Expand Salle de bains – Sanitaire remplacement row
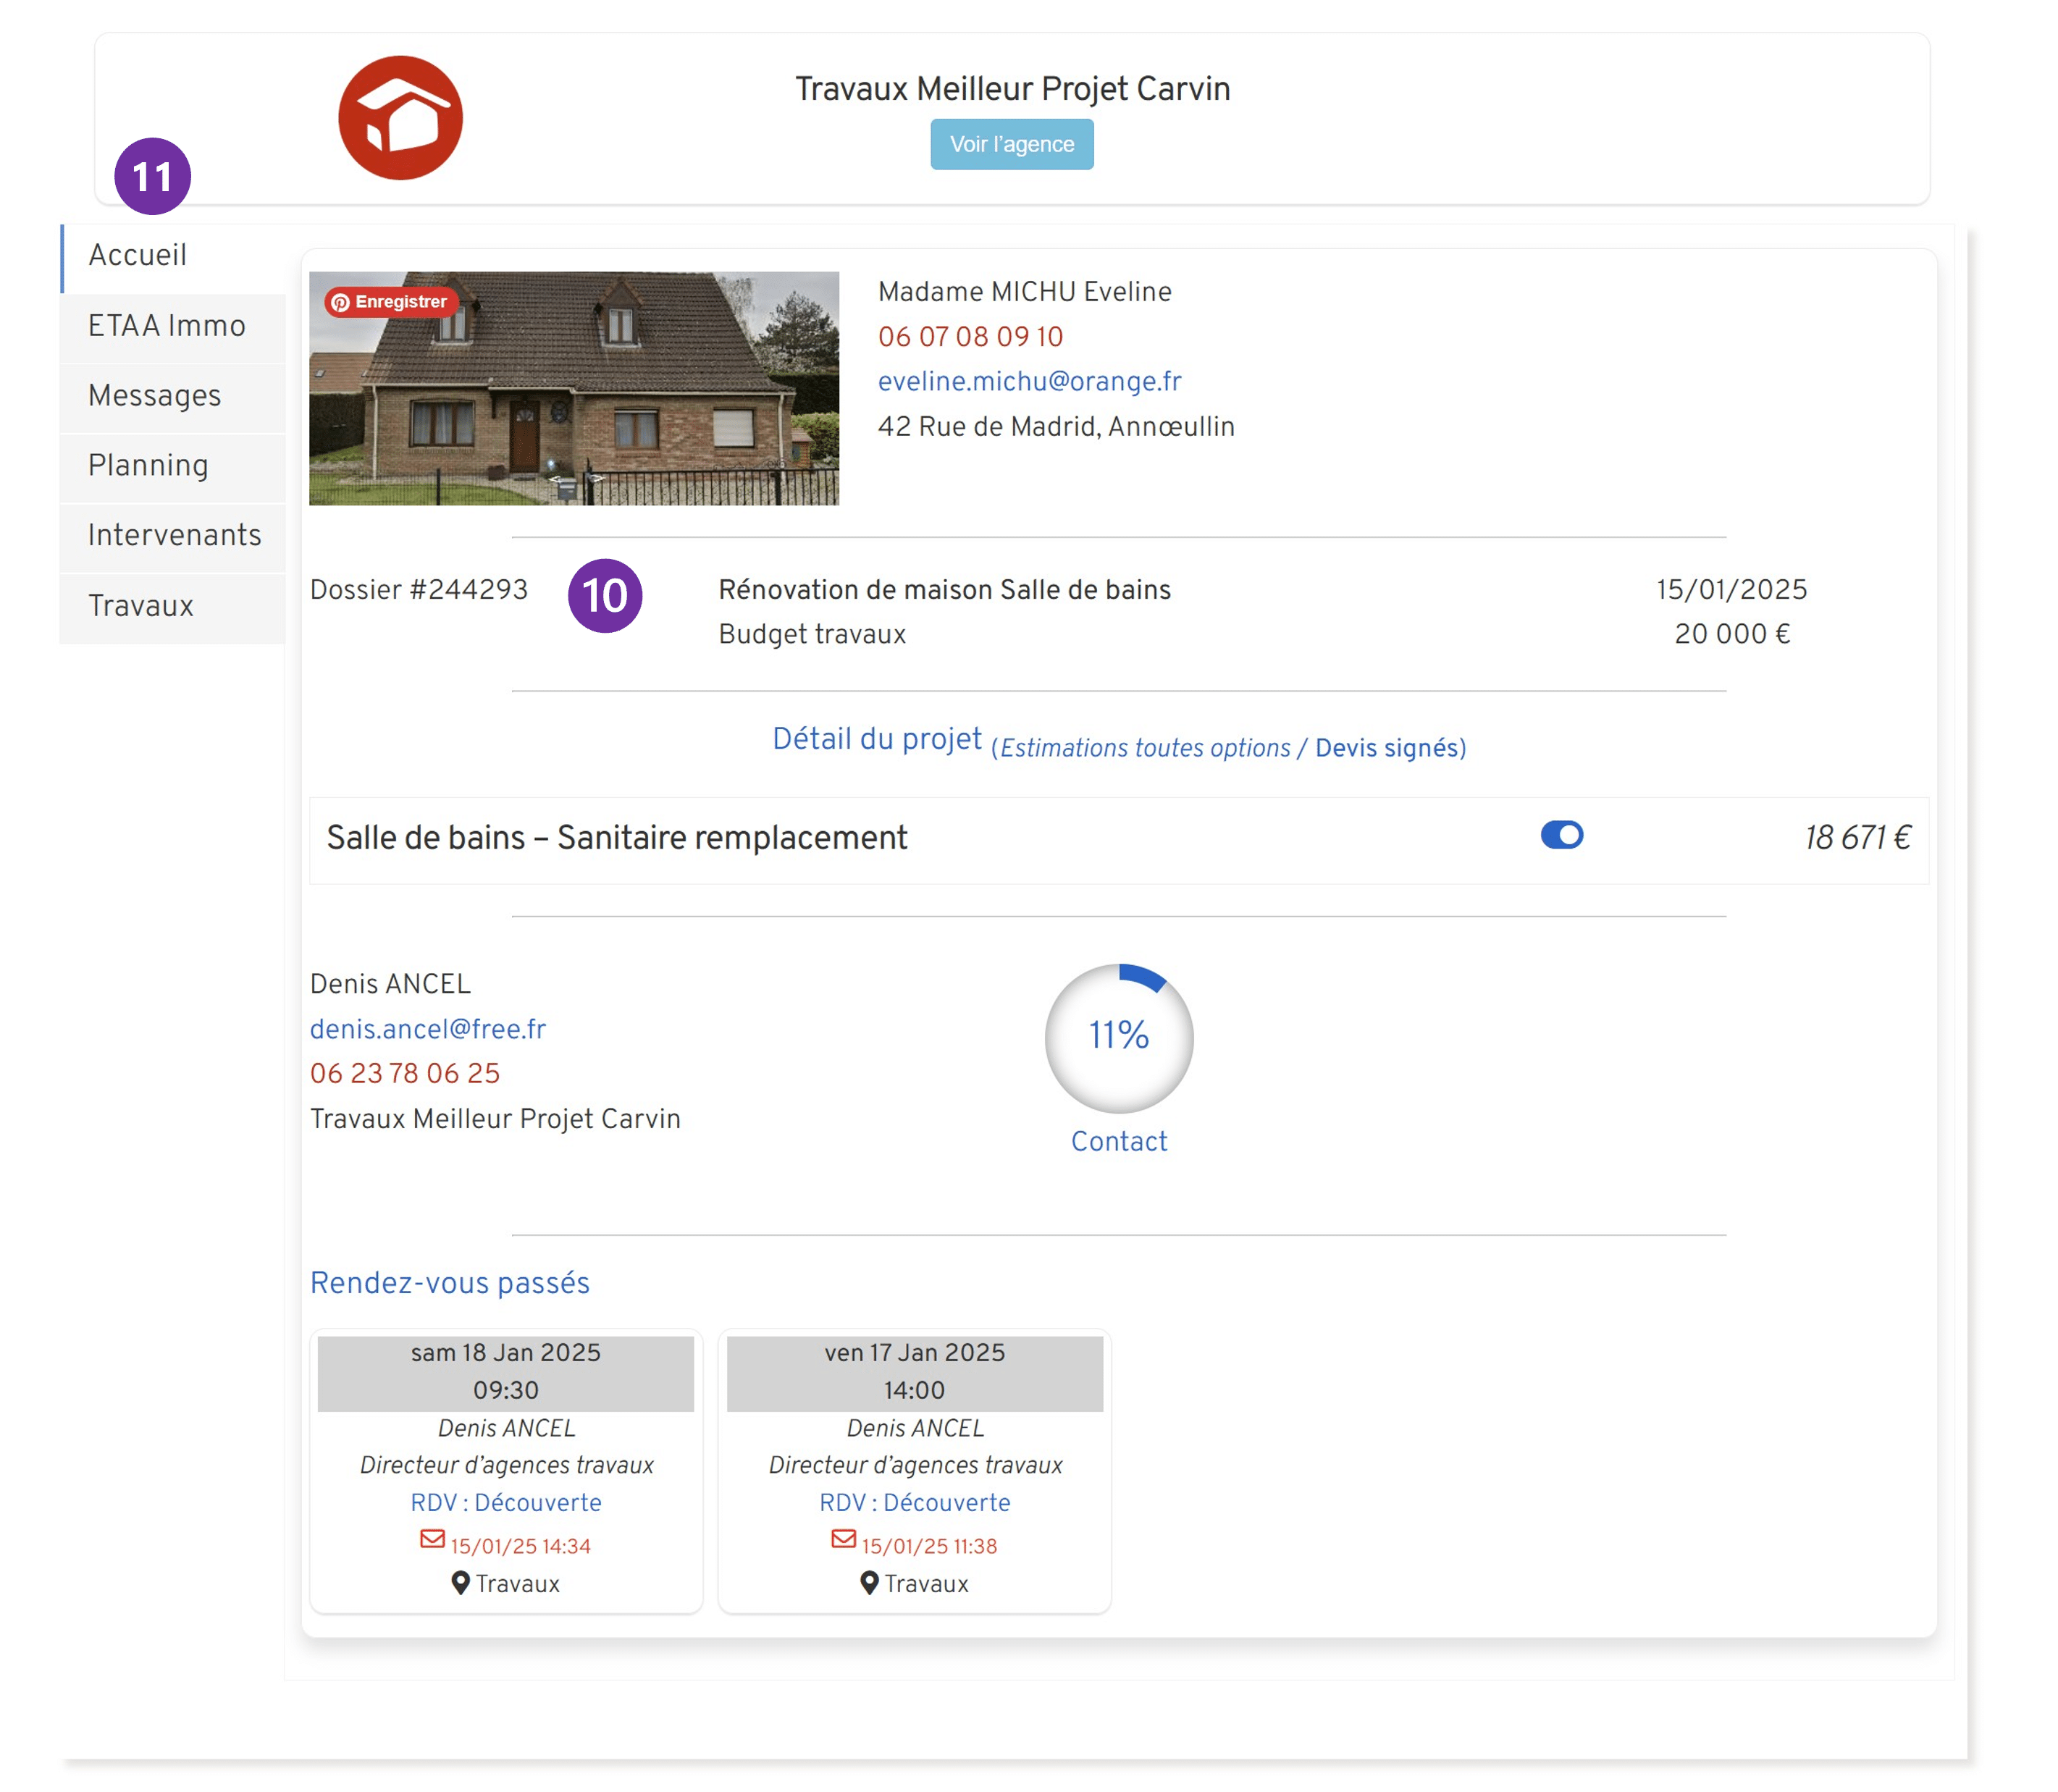Image resolution: width=2058 pixels, height=1792 pixels. (616, 838)
